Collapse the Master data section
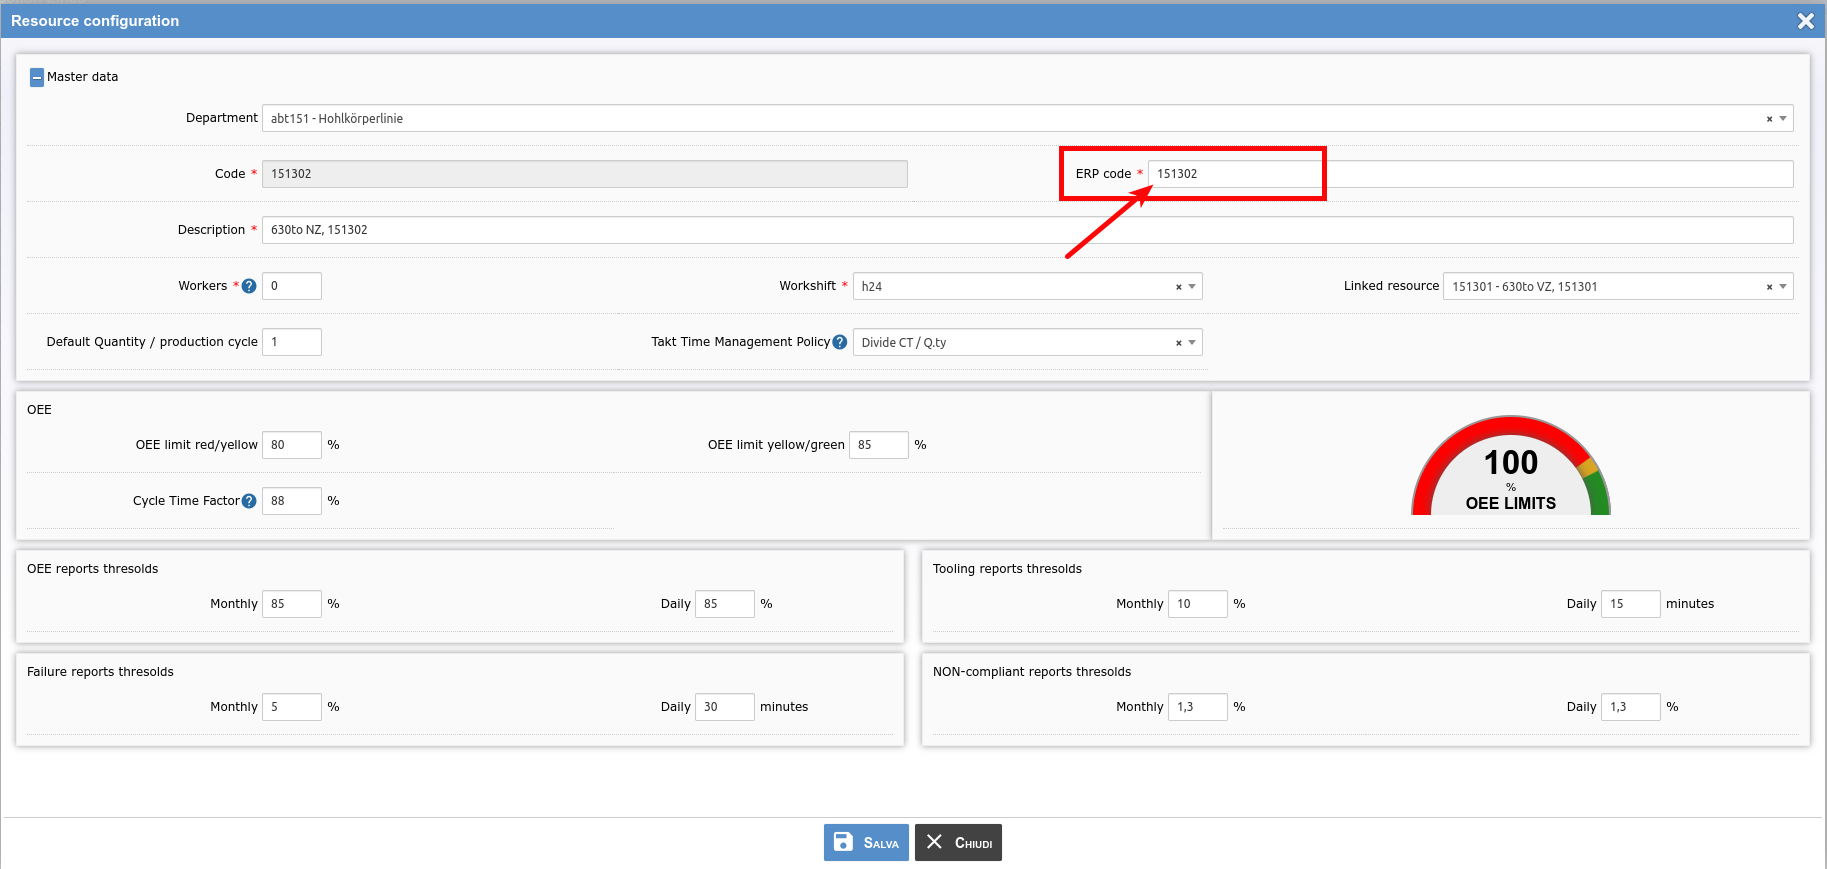1827x869 pixels. 37,77
